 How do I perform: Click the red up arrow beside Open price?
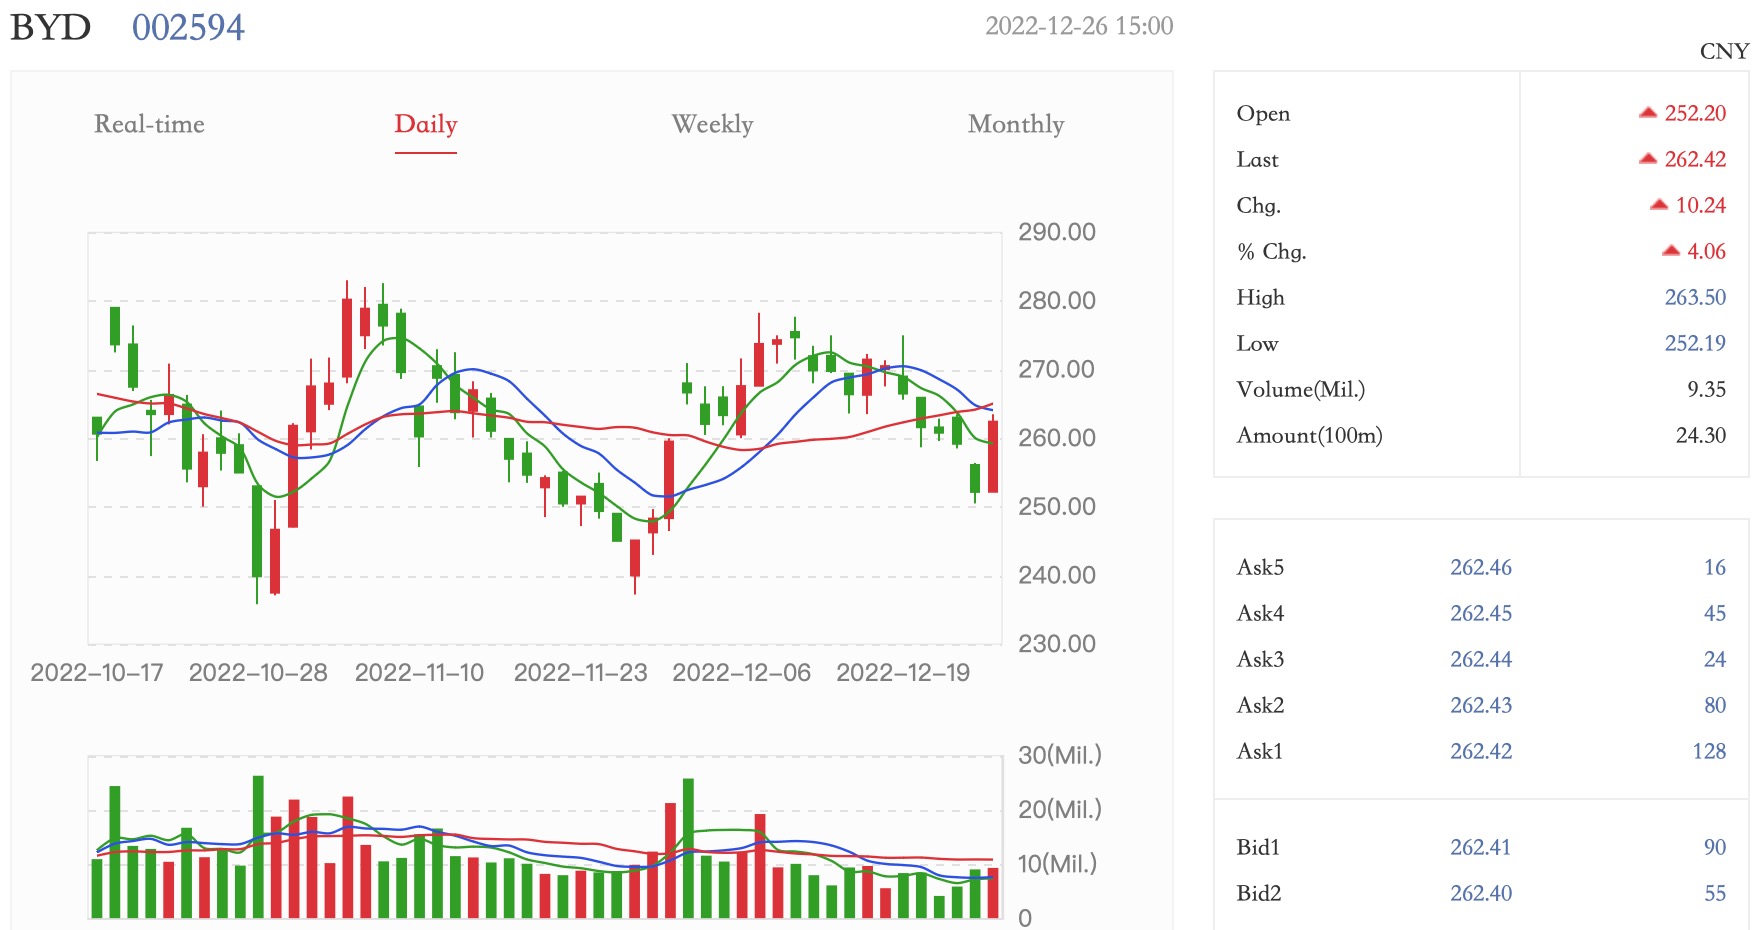coord(1648,113)
